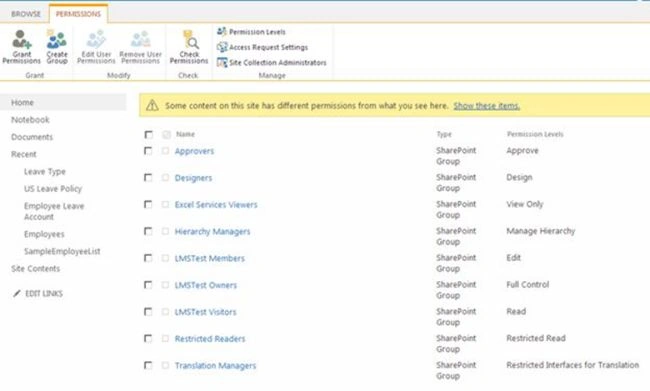This screenshot has height=391, width=650.
Task: Open Site Collection Administrators
Action: pos(272,63)
